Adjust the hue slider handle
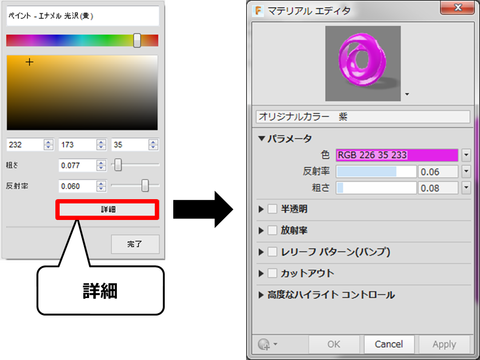Screen dimensions: 480x360 tap(137, 40)
